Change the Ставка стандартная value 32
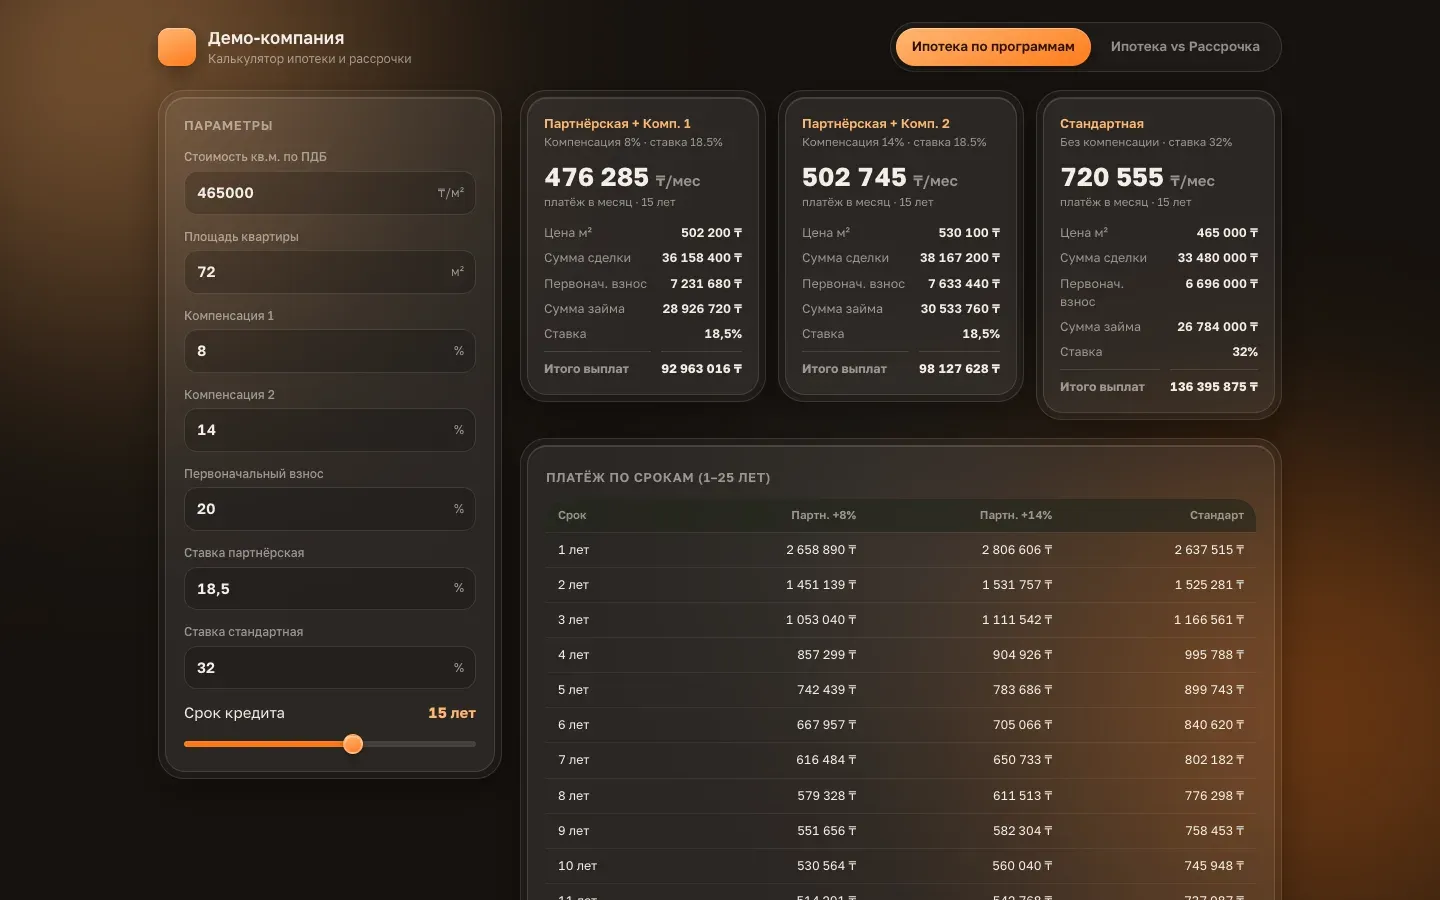This screenshot has height=900, width=1440. 330,668
